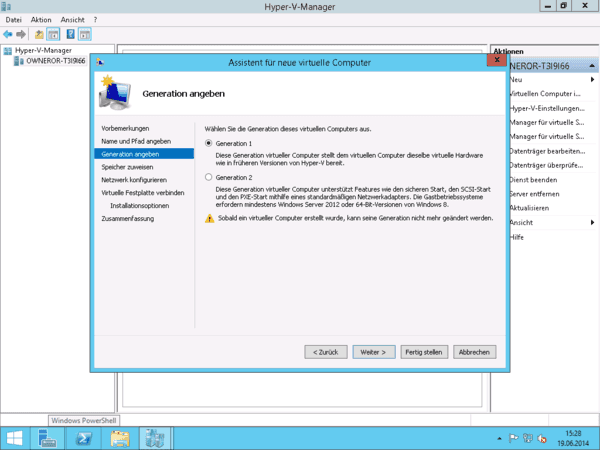Screen dimensions: 600x450
Task: Click the Abbrechen button
Action: [474, 352]
